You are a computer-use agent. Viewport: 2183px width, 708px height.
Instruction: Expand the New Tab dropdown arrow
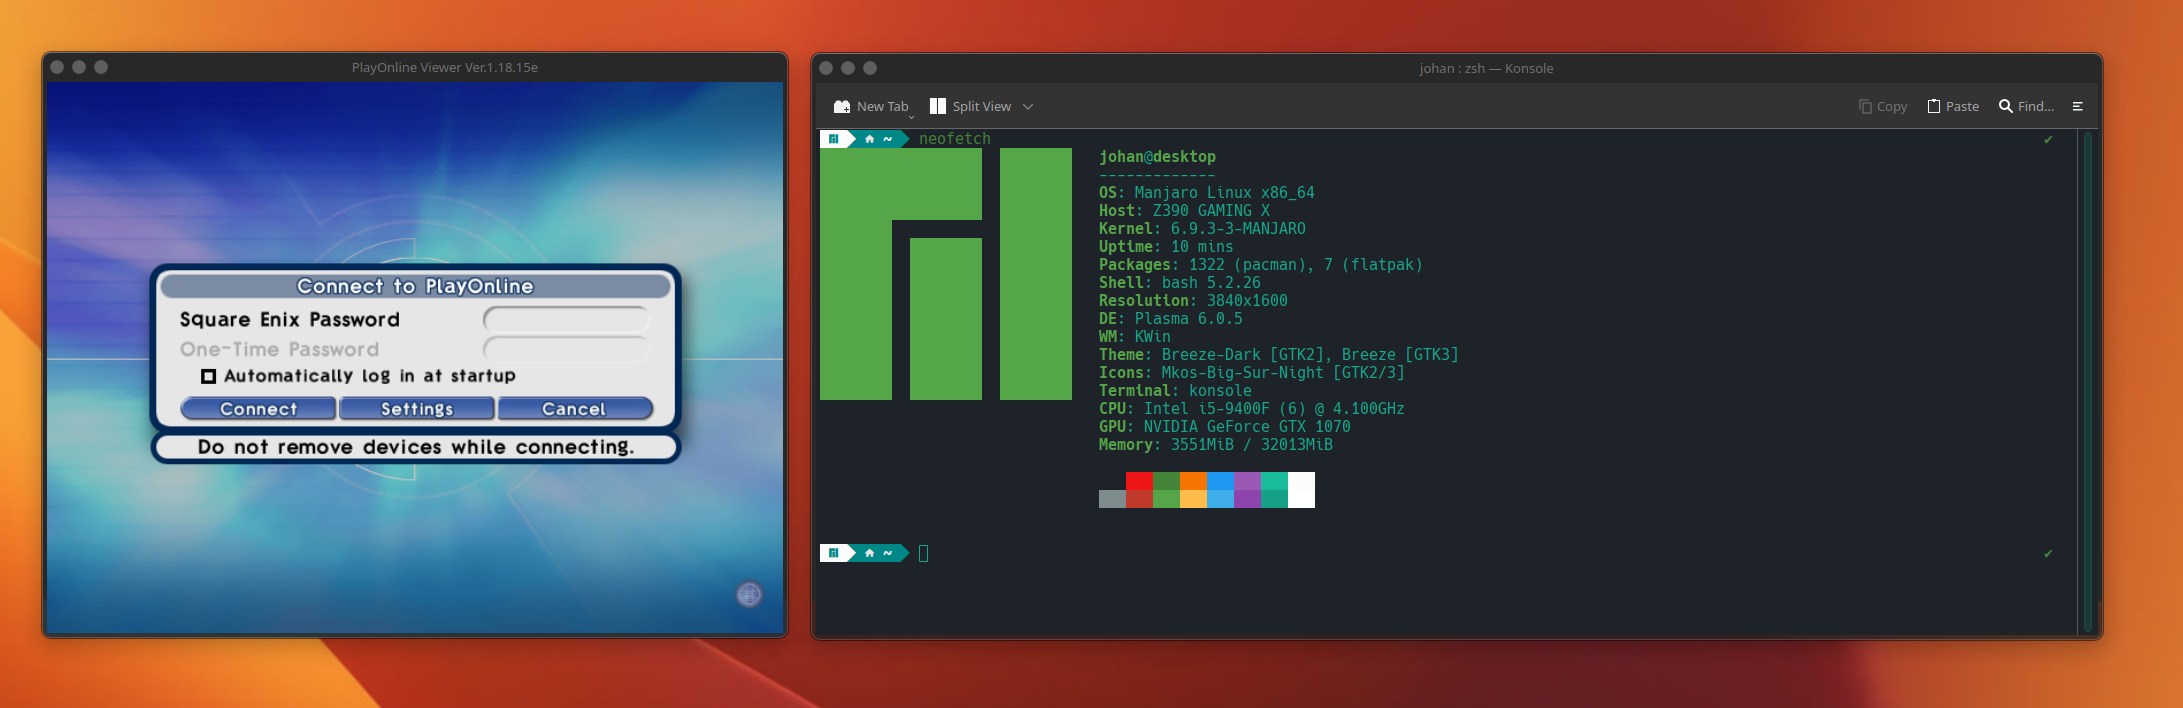click(911, 116)
